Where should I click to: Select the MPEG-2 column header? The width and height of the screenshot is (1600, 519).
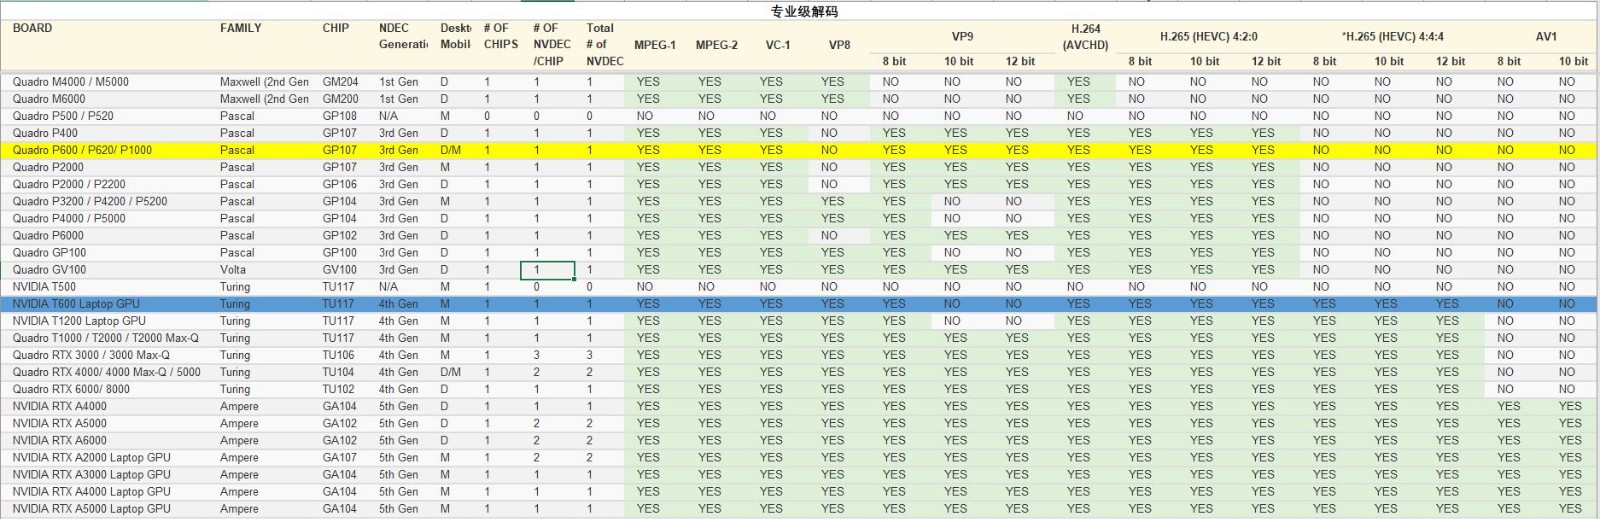717,45
